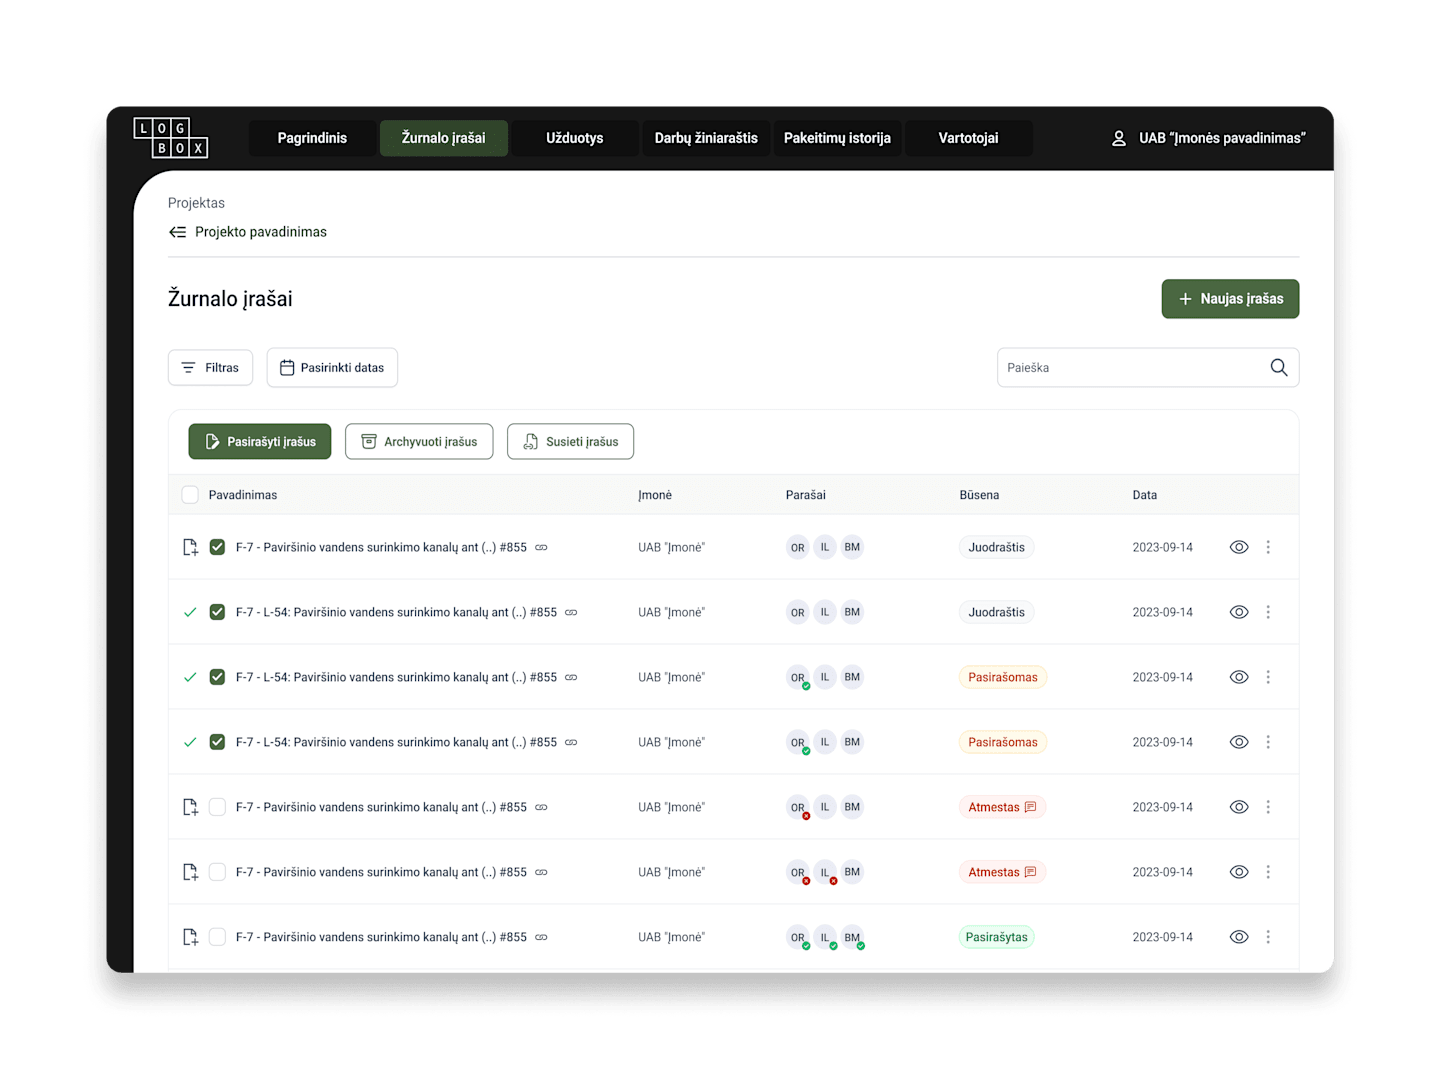Screen dimensions: 1440x1080
Task: Click OR signer badge in Pasirašytas row
Action: (x=797, y=937)
